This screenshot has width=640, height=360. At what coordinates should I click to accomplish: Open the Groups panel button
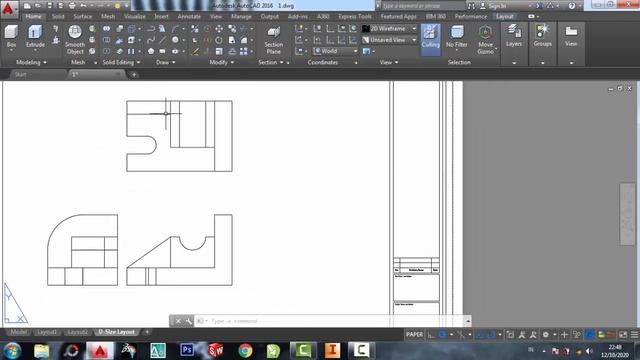click(x=542, y=36)
